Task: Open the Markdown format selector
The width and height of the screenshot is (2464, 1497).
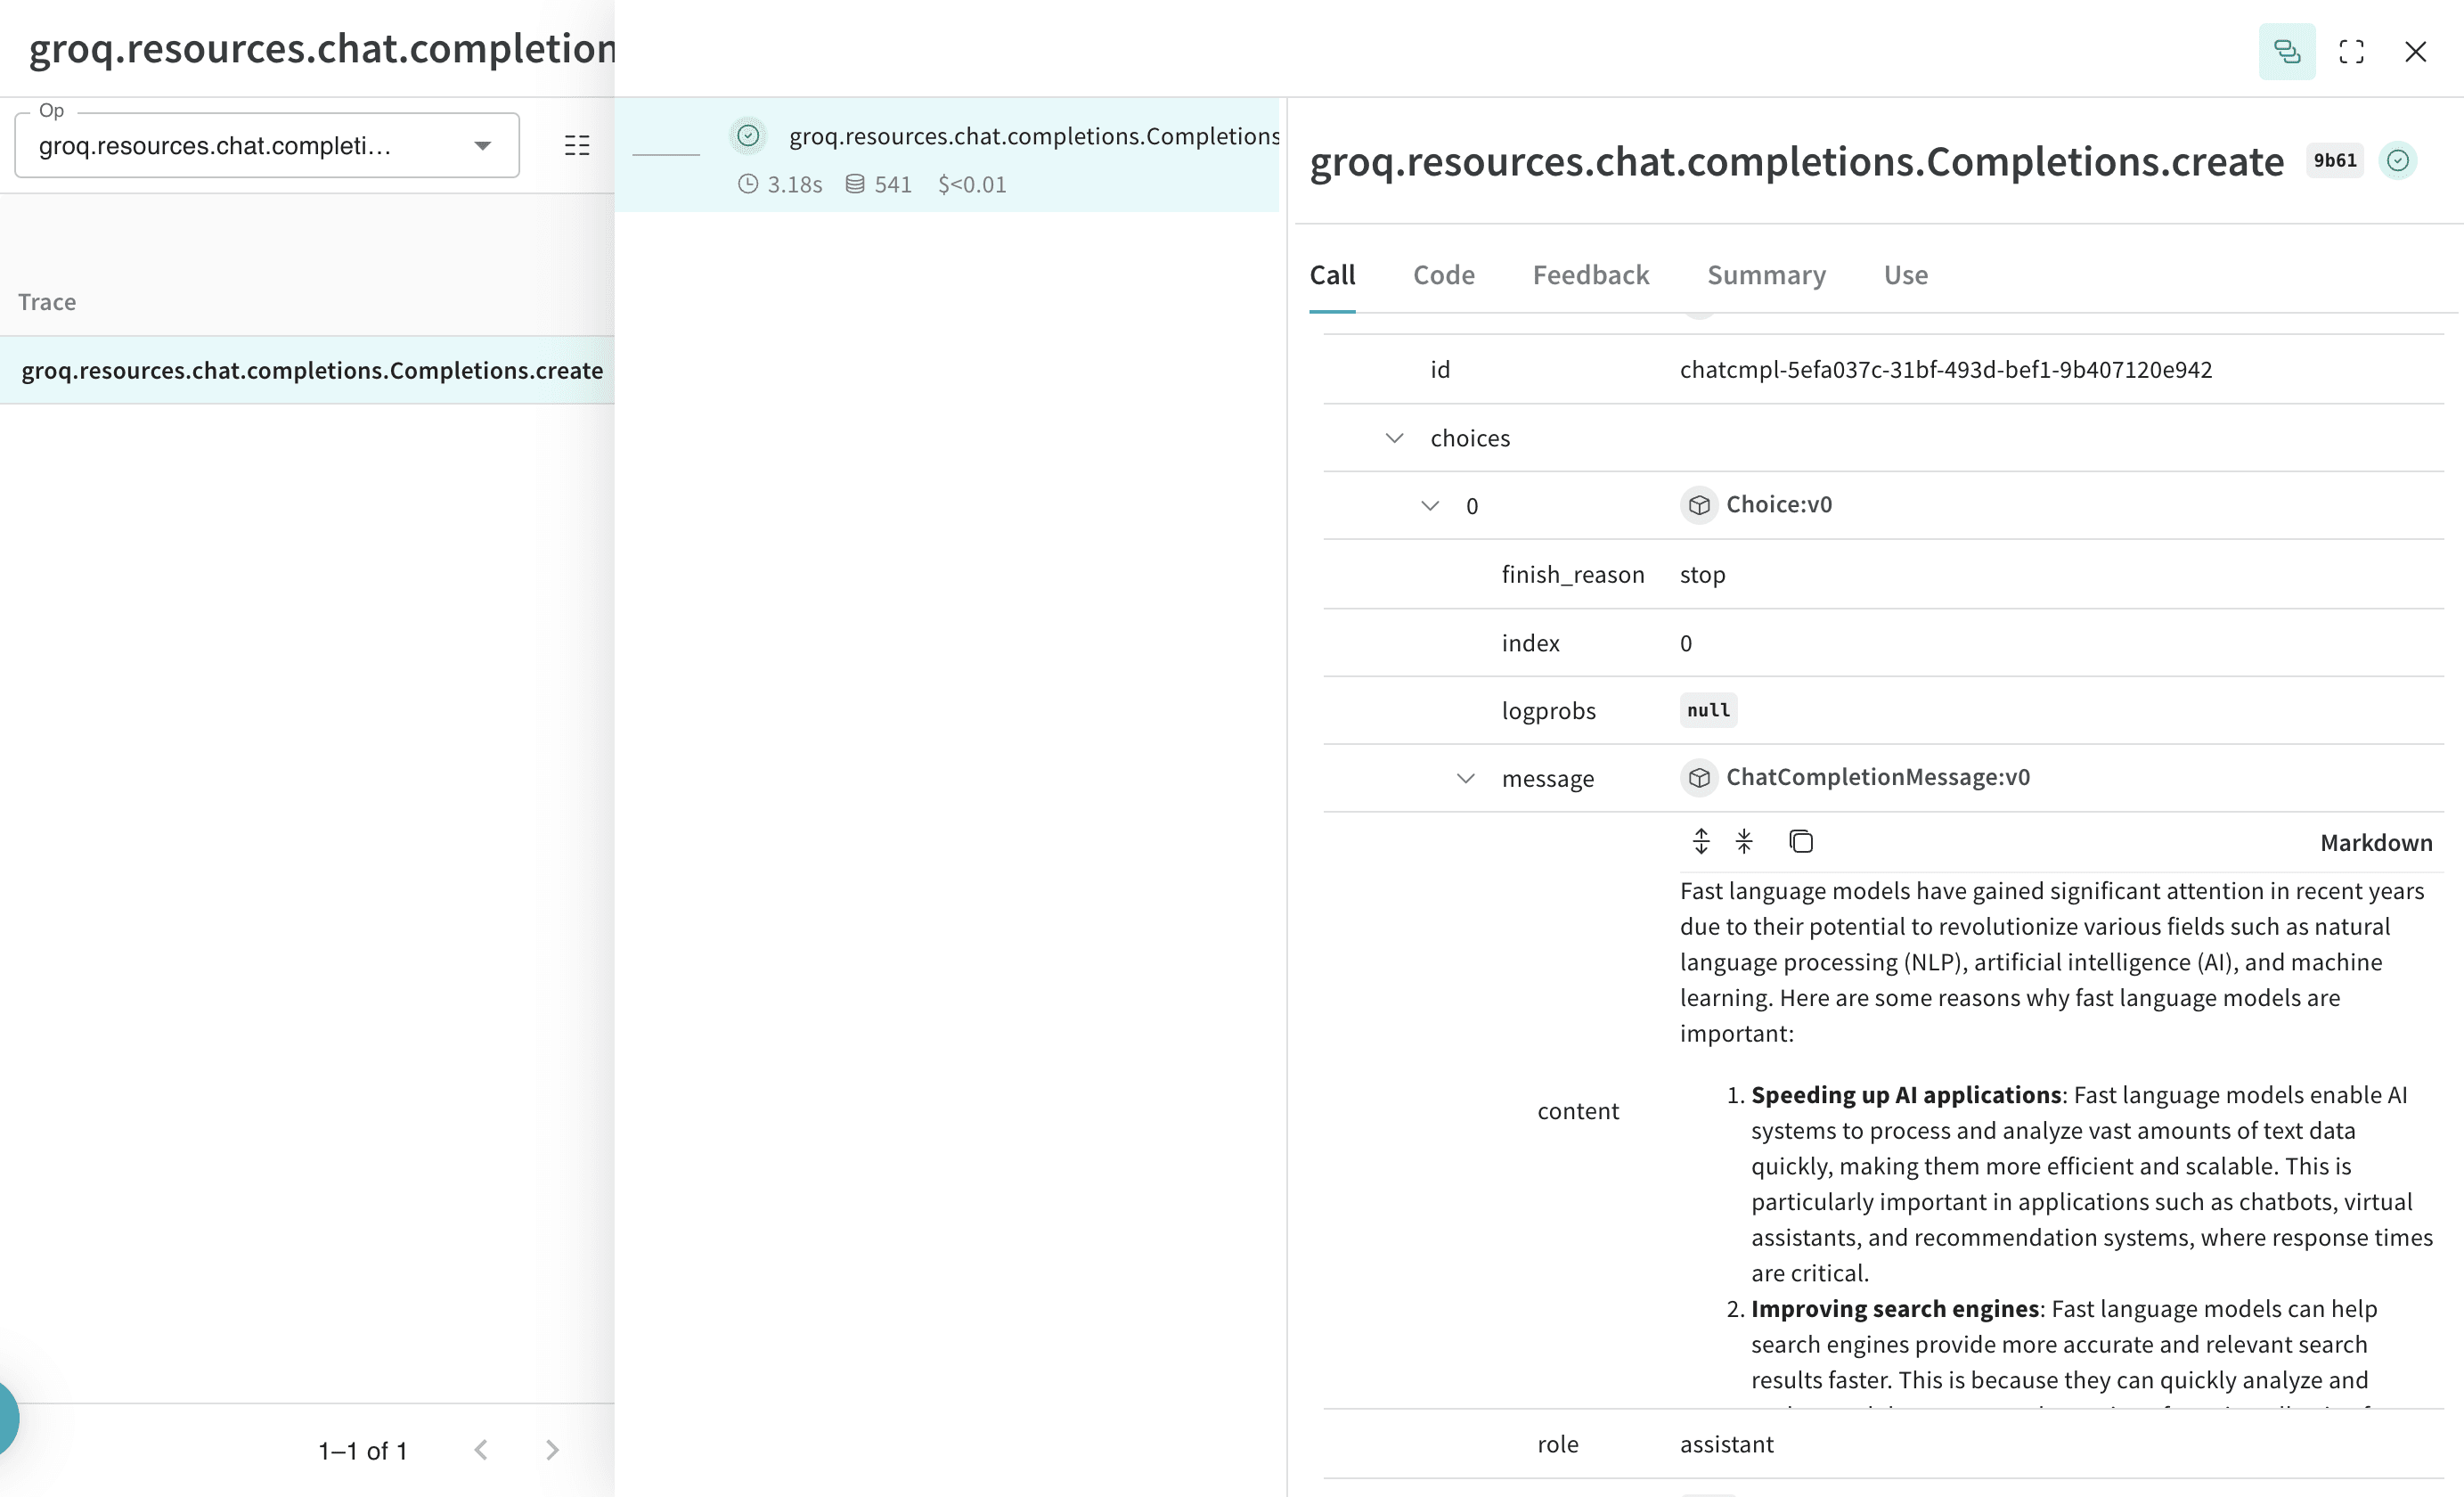Action: click(2376, 843)
